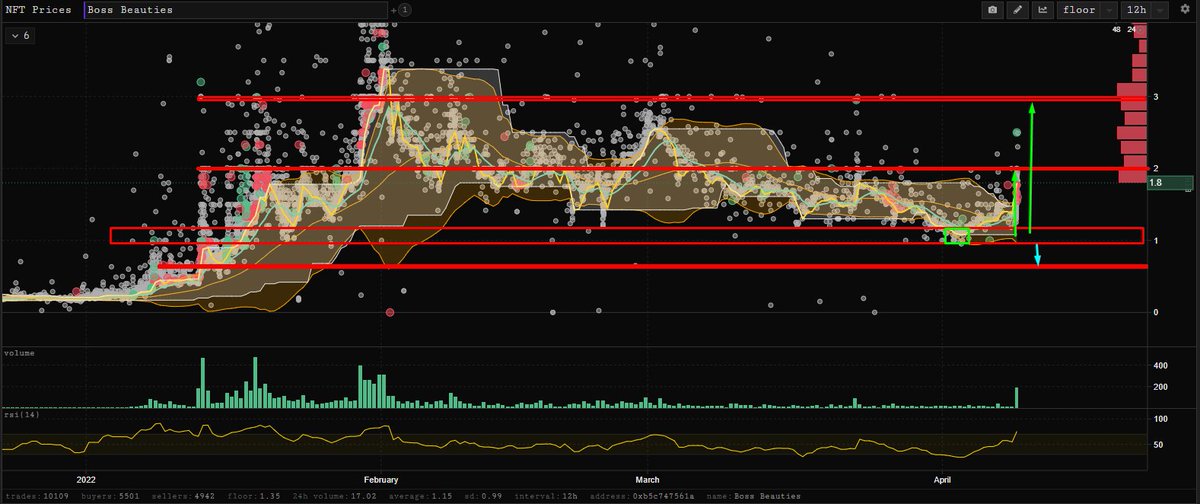
Task: Expand the 12h interval dropdown
Action: point(1146,9)
